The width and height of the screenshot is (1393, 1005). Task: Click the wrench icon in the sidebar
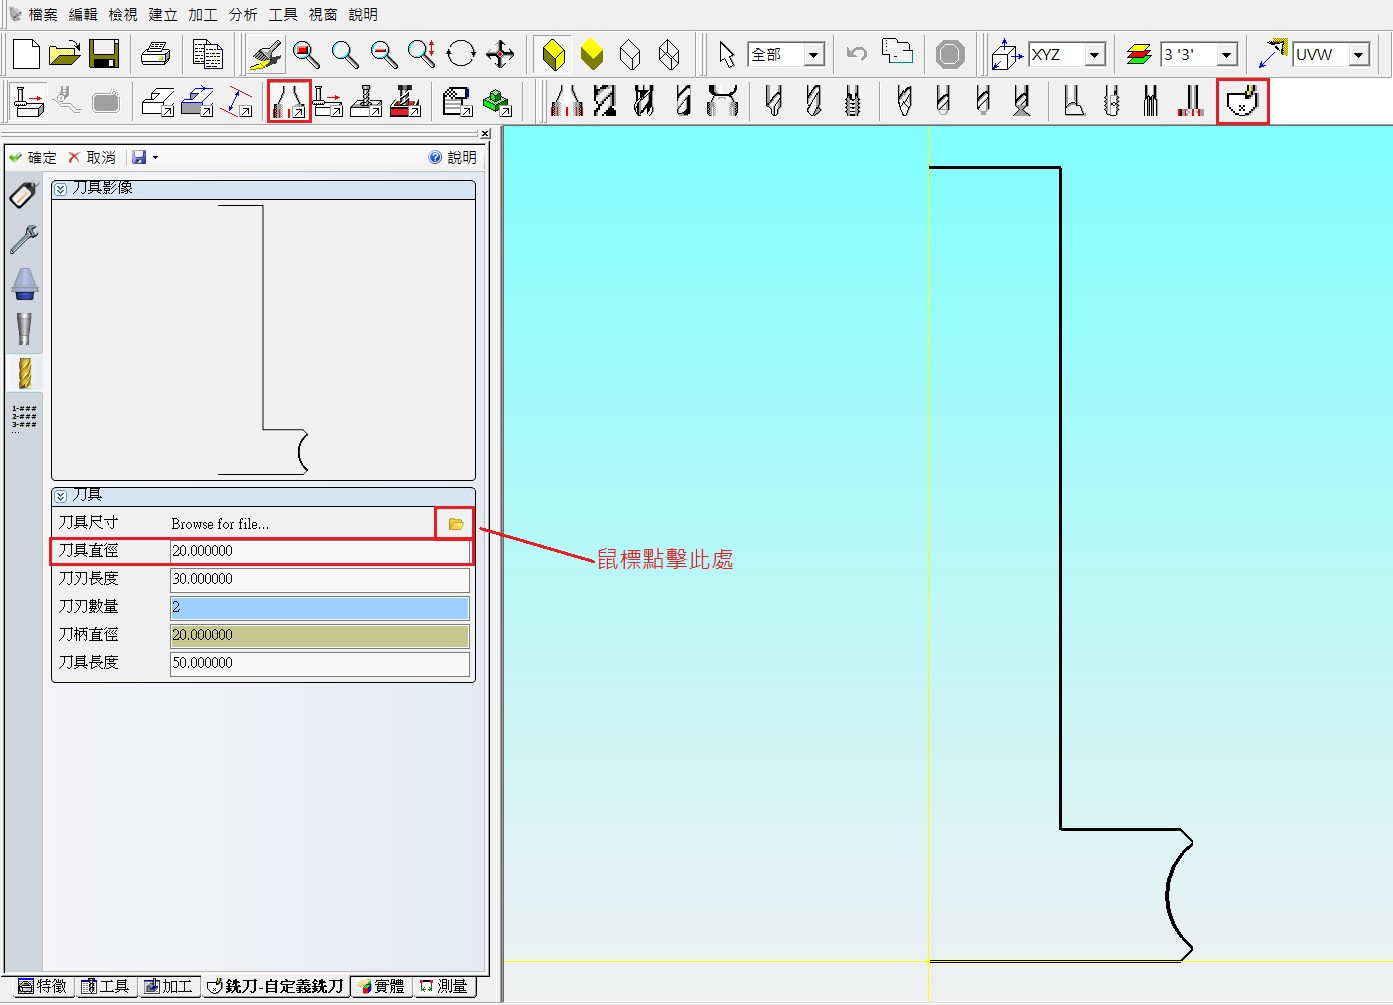[x=24, y=239]
